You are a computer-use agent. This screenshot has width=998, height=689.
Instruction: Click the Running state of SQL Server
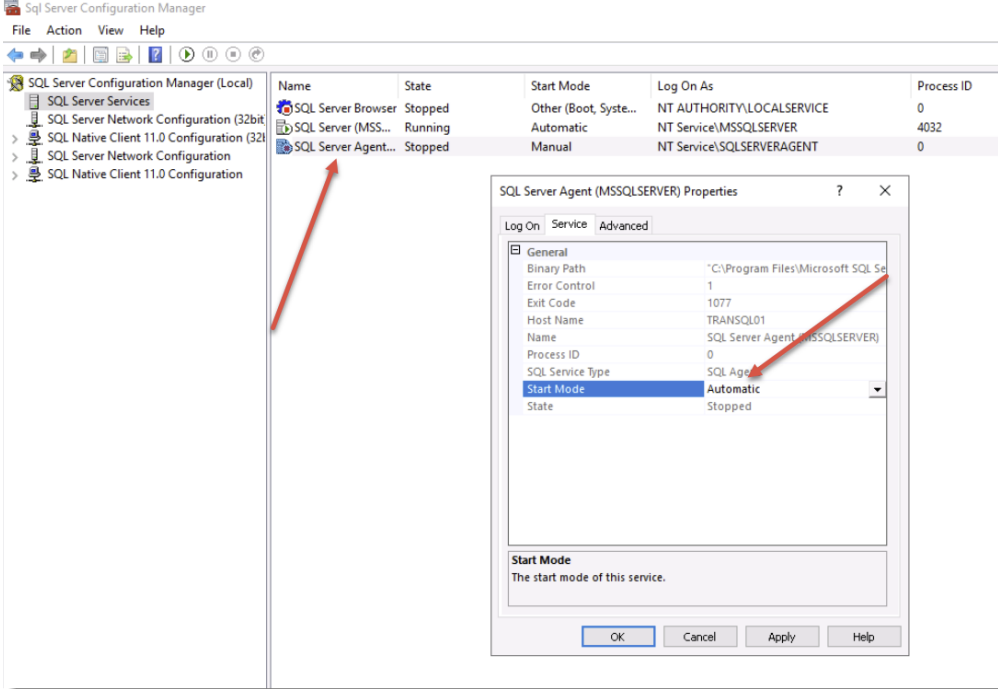pos(427,127)
